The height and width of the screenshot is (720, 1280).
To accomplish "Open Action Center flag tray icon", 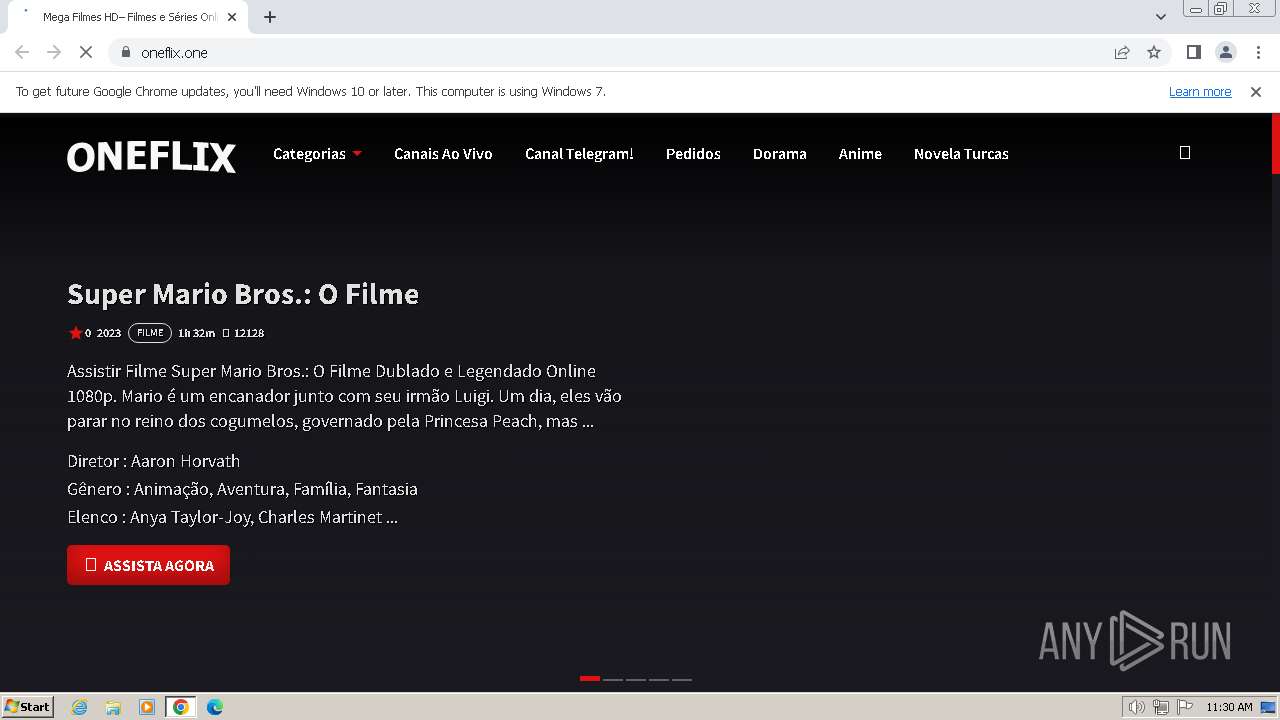I will click(1184, 707).
